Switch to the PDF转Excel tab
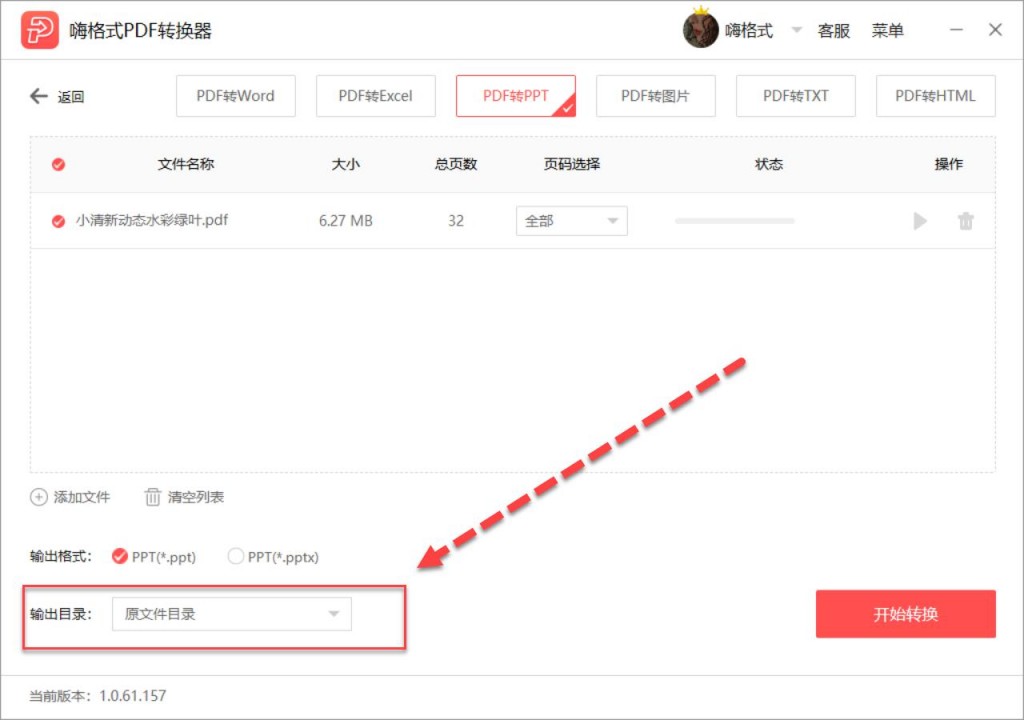1024x720 pixels. click(x=376, y=96)
